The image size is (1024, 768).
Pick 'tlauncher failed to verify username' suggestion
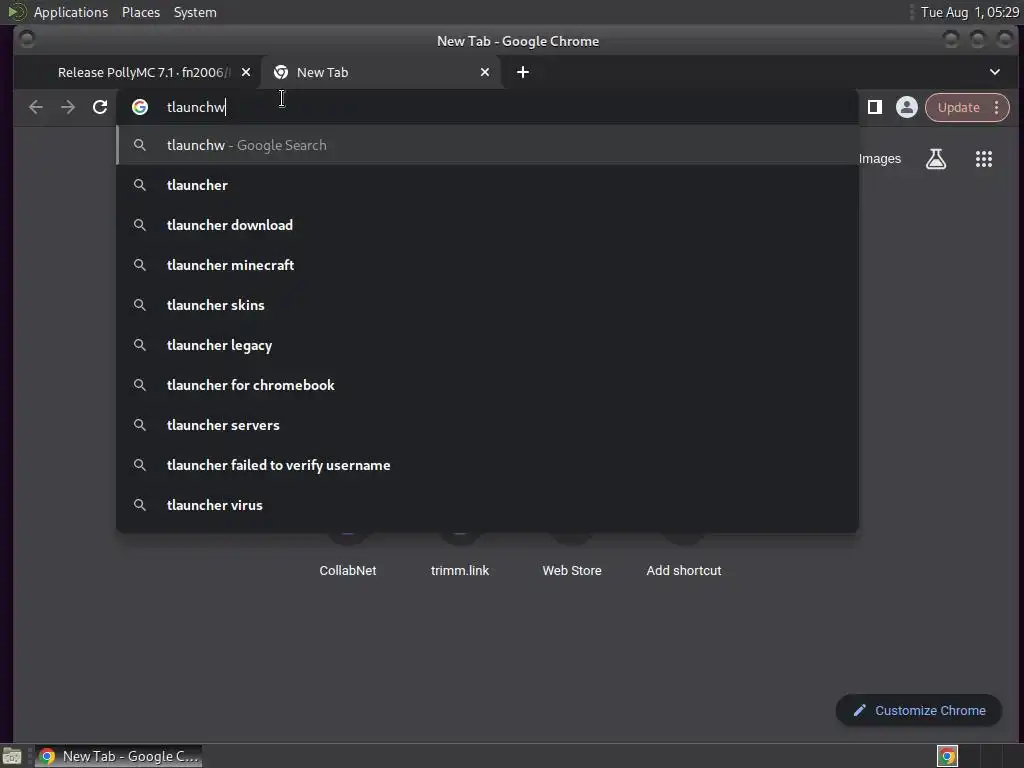(487, 465)
